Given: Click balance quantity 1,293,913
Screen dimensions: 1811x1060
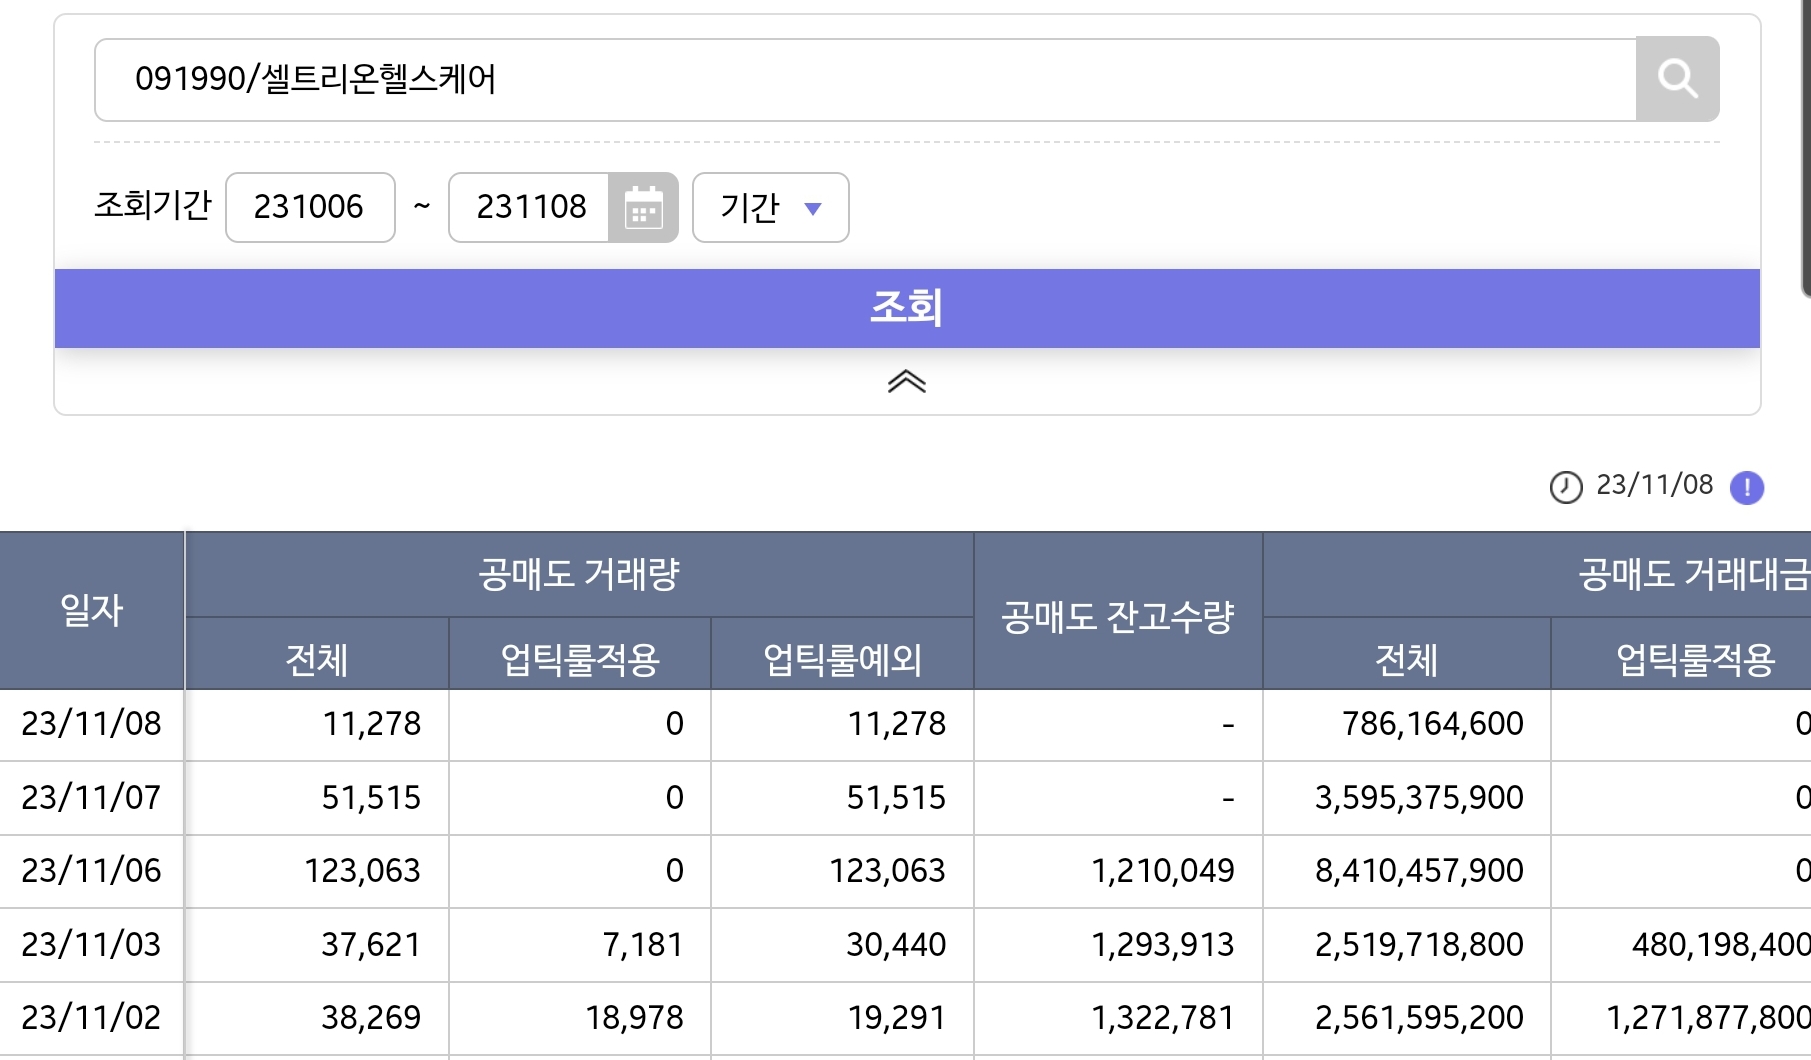Looking at the screenshot, I should pyautogui.click(x=1163, y=945).
